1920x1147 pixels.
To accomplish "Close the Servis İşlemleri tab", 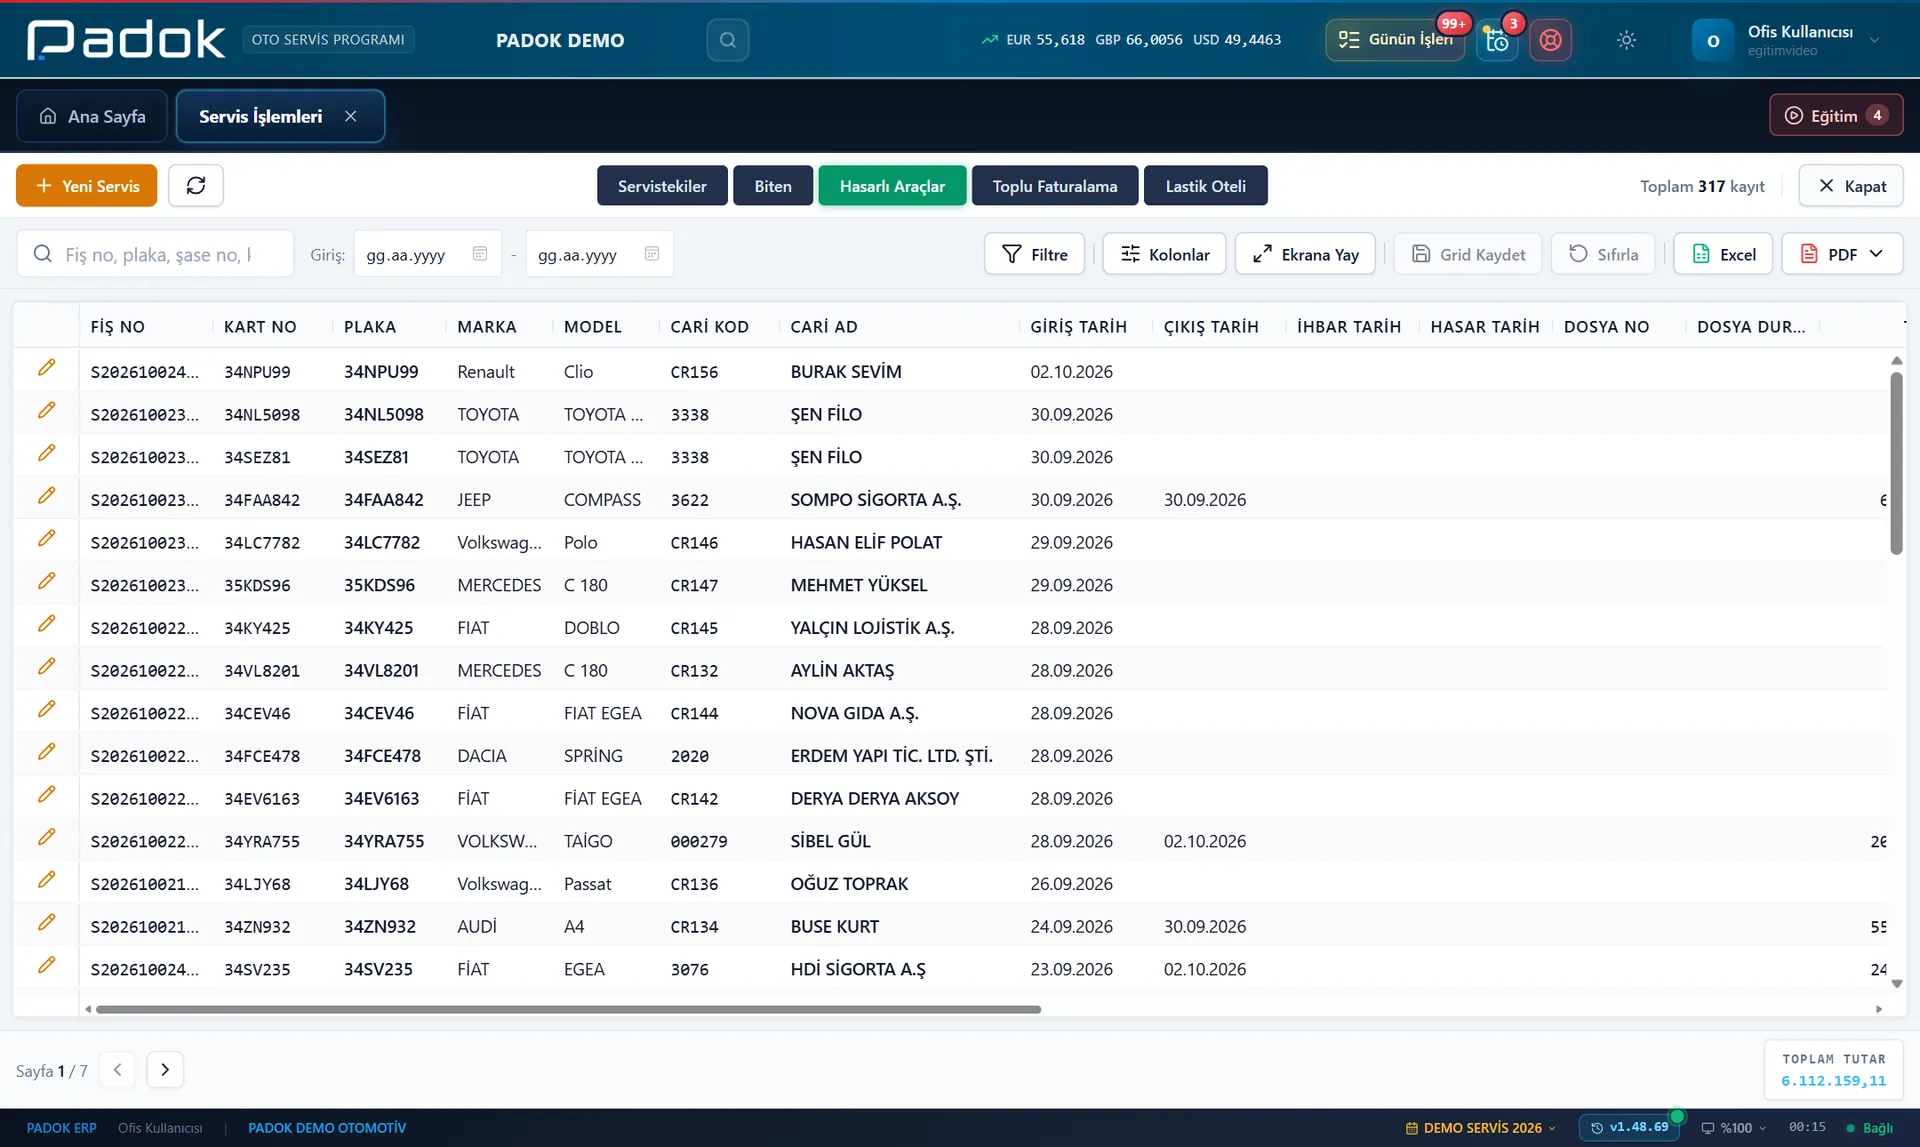I will (351, 116).
